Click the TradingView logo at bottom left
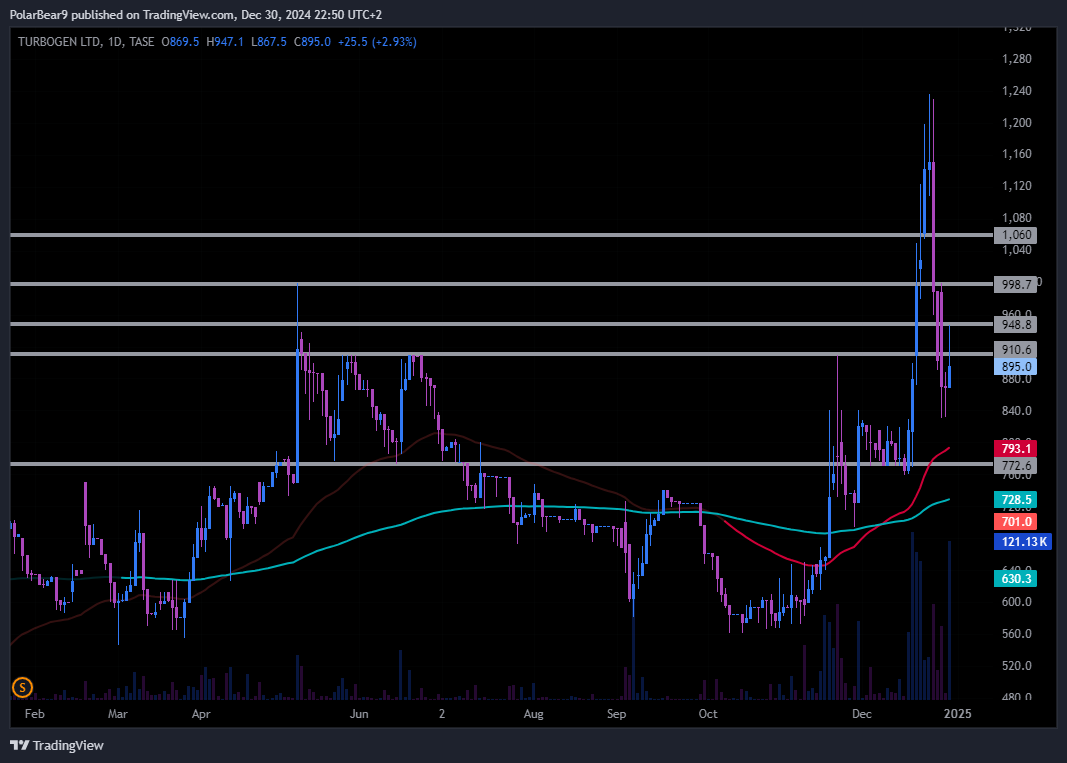Screen dimensions: 1067x763 57,745
